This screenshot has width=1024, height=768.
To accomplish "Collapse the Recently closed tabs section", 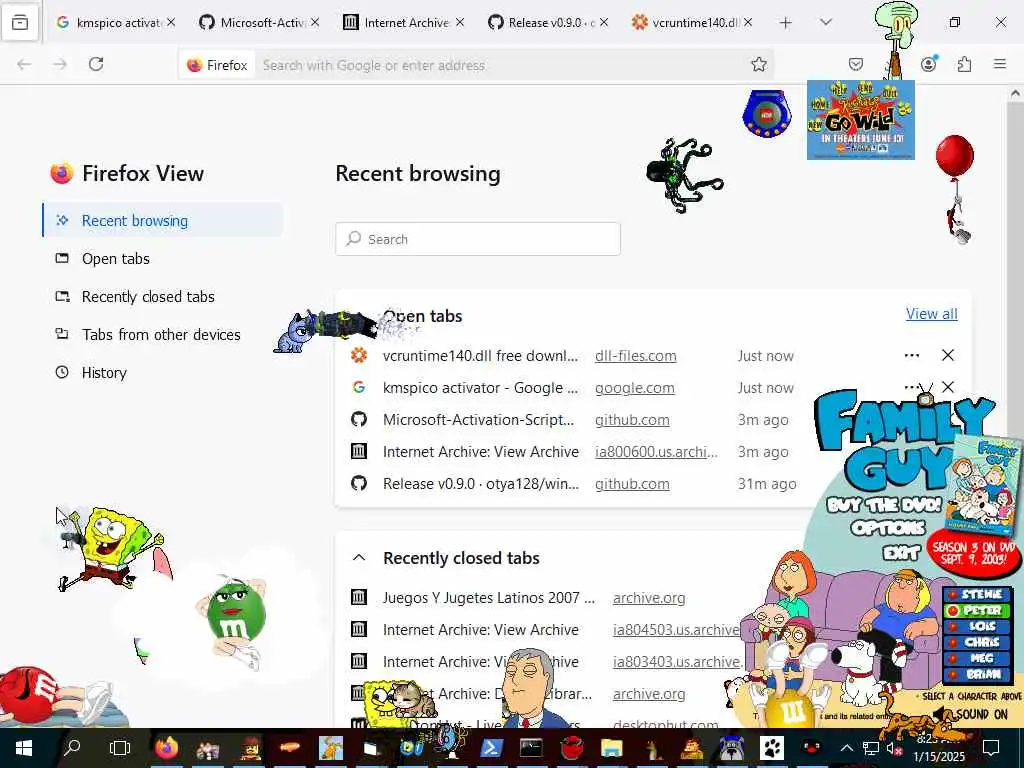I will coord(359,558).
